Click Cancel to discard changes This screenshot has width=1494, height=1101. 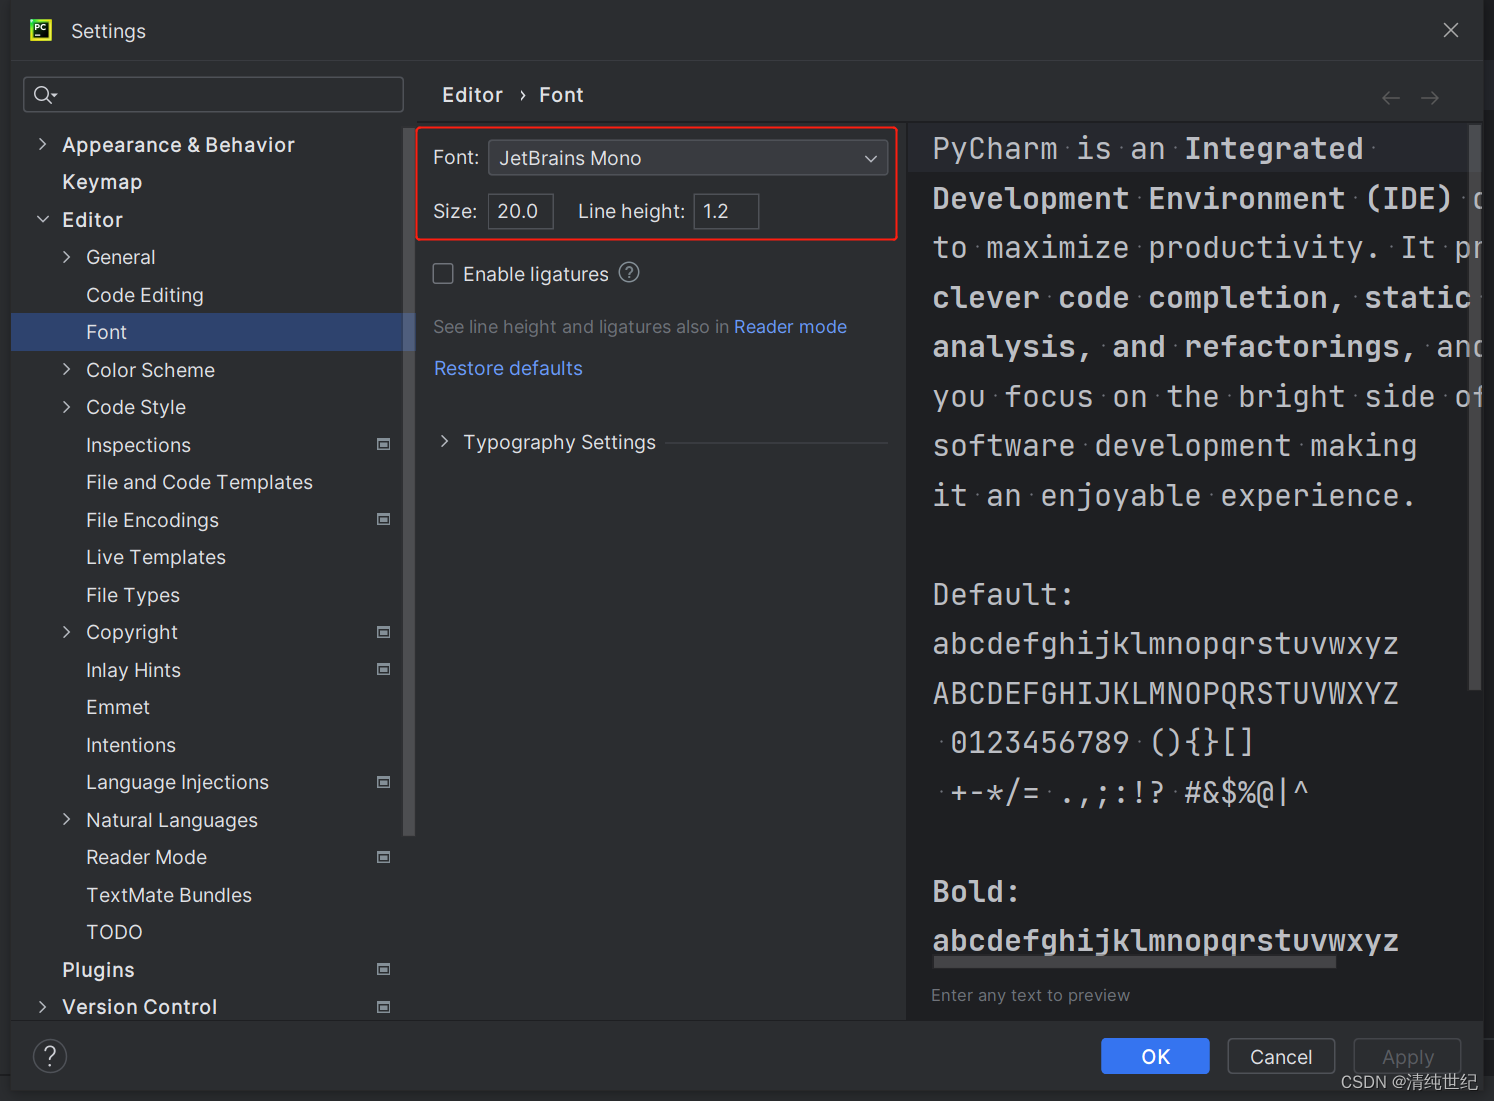coord(1281,1056)
